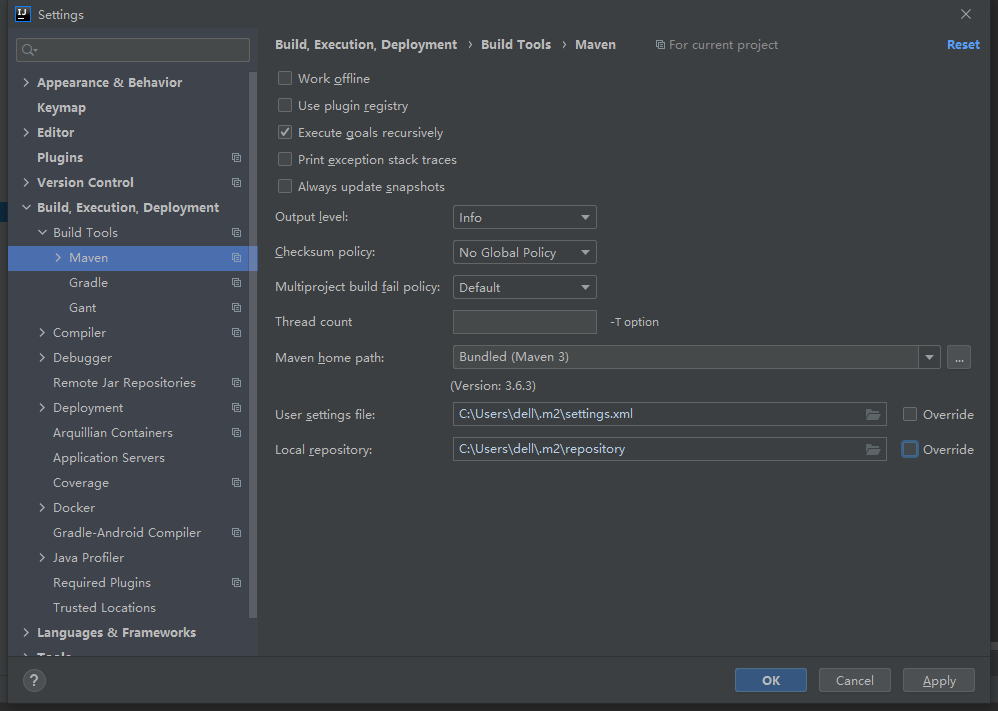998x711 pixels.
Task: Click folder icon in Local repository field
Action: point(873,449)
